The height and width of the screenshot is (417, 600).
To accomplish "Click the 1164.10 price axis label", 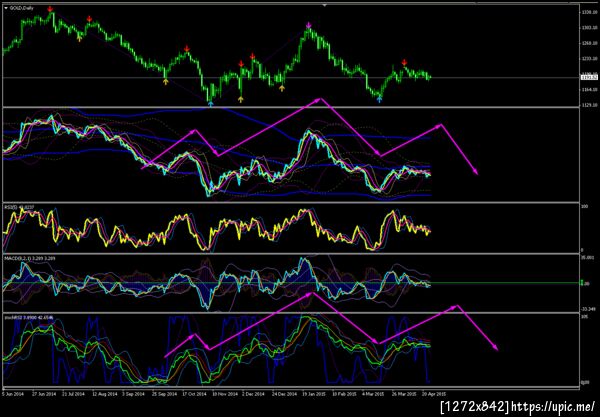I will [x=589, y=90].
